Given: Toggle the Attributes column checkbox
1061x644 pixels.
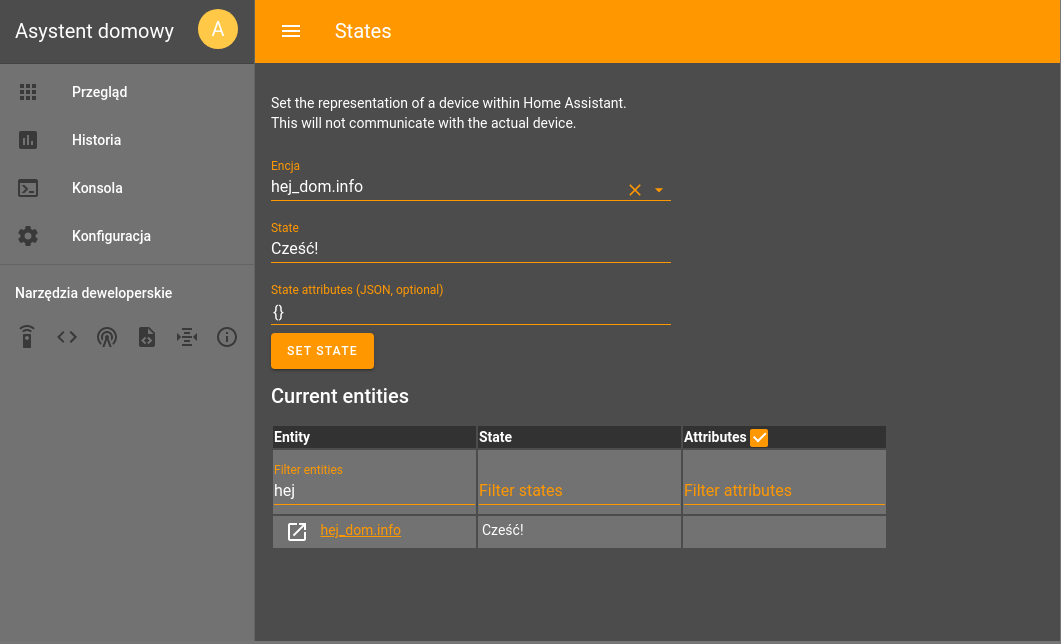Looking at the screenshot, I should pos(759,437).
